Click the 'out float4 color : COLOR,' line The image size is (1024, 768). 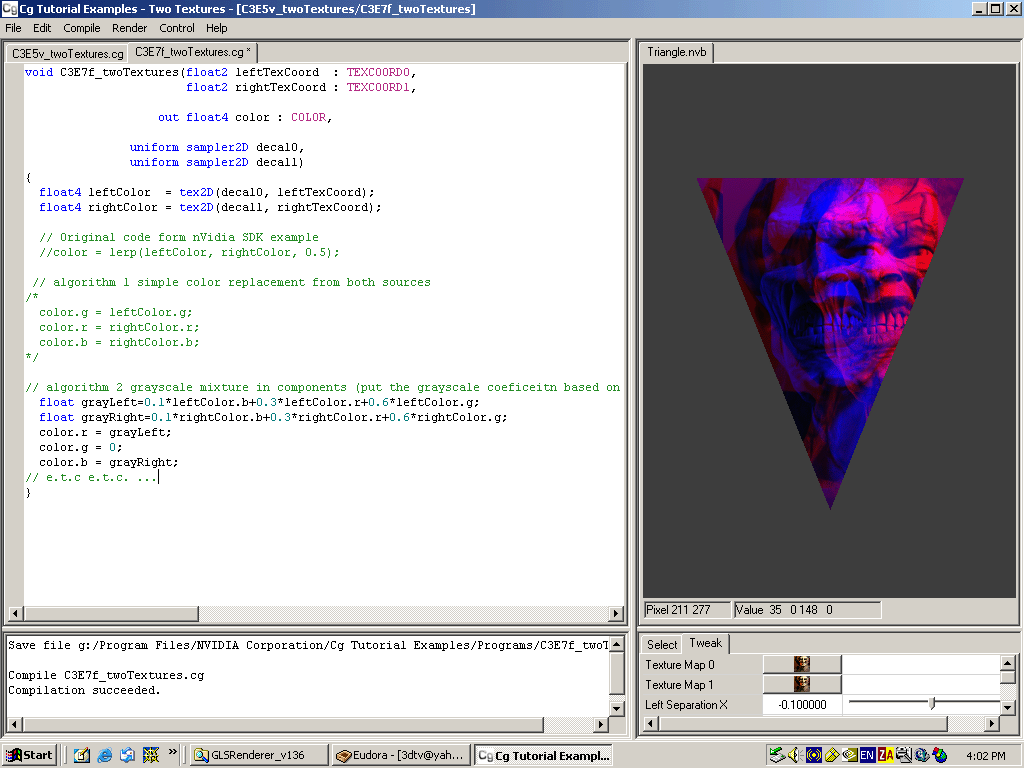[x=245, y=117]
